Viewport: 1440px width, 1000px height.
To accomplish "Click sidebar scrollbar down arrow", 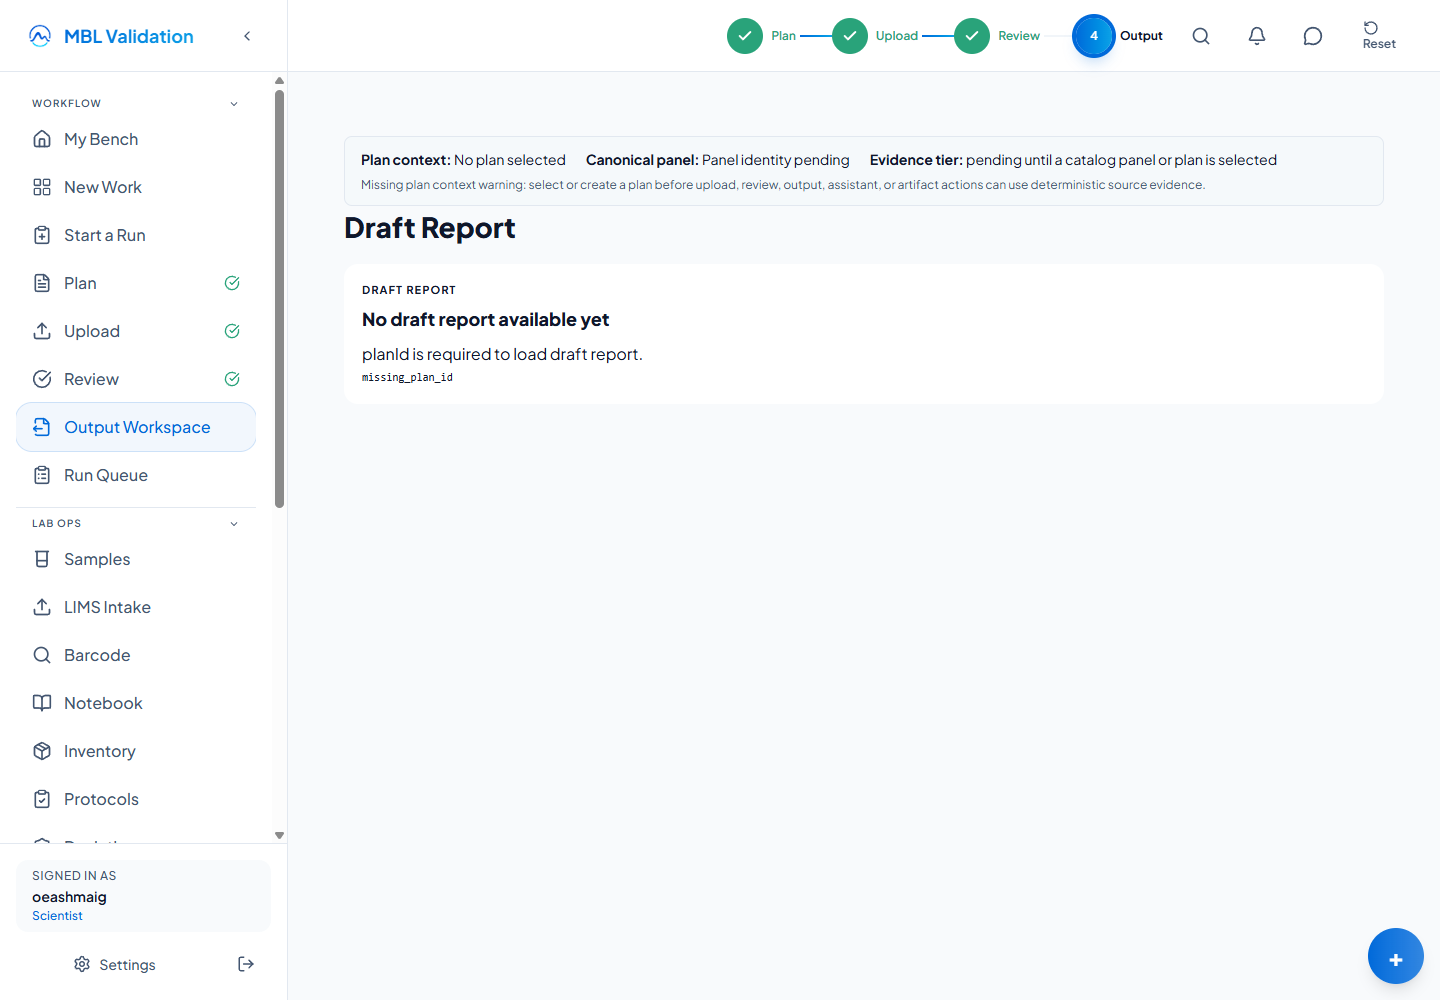I will point(280,835).
